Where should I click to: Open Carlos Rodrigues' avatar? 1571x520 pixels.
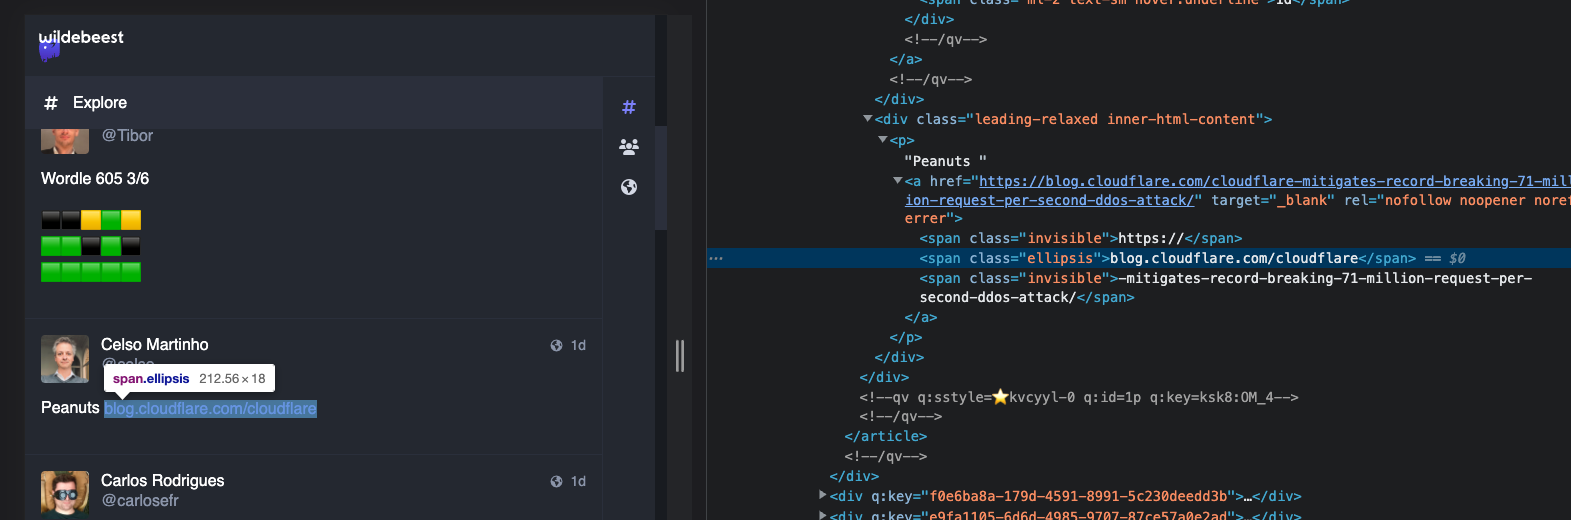pos(65,495)
